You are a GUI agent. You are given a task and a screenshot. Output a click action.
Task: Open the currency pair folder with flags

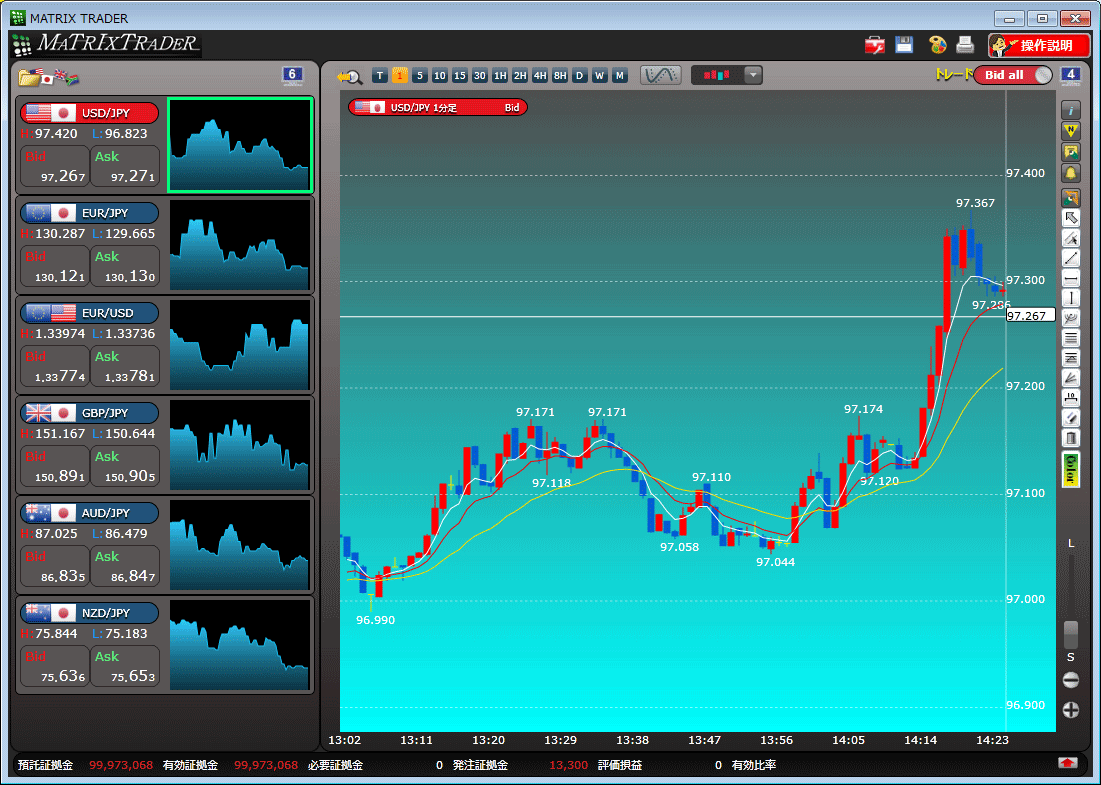click(48, 77)
